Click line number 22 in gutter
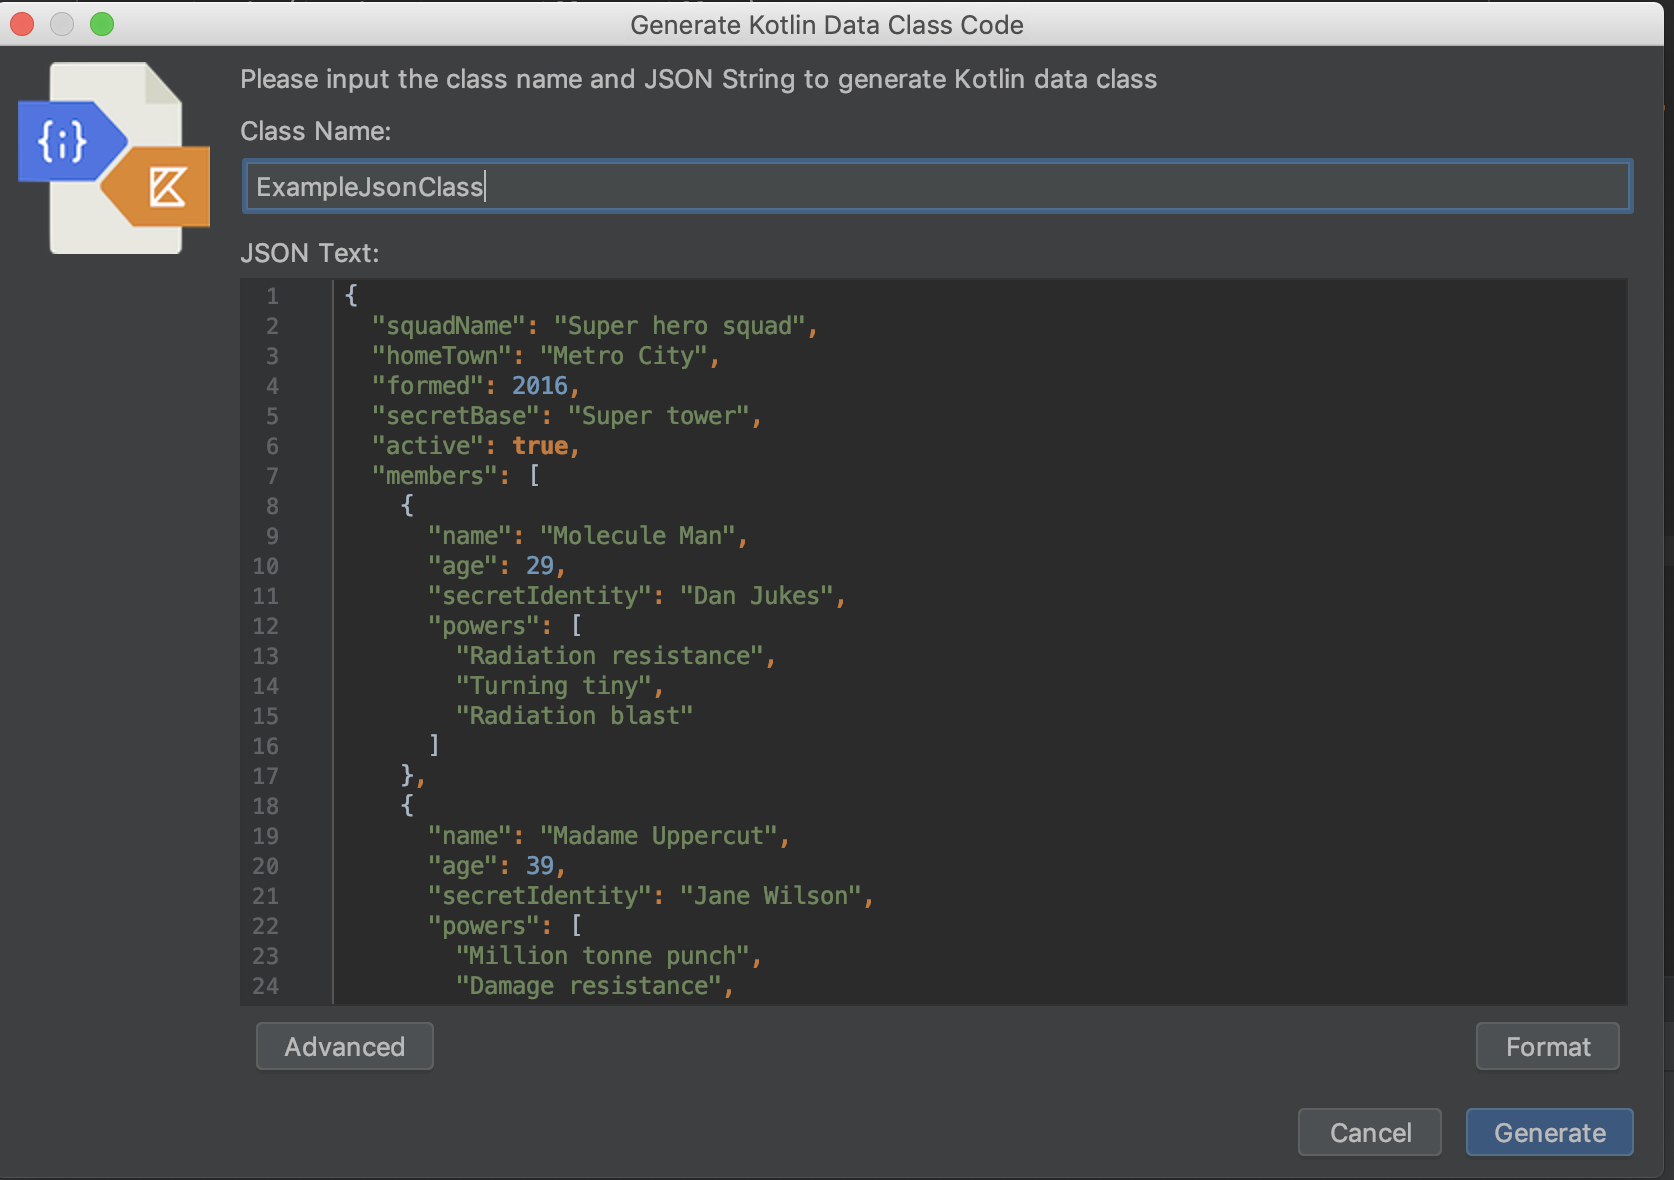This screenshot has width=1674, height=1180. [265, 926]
